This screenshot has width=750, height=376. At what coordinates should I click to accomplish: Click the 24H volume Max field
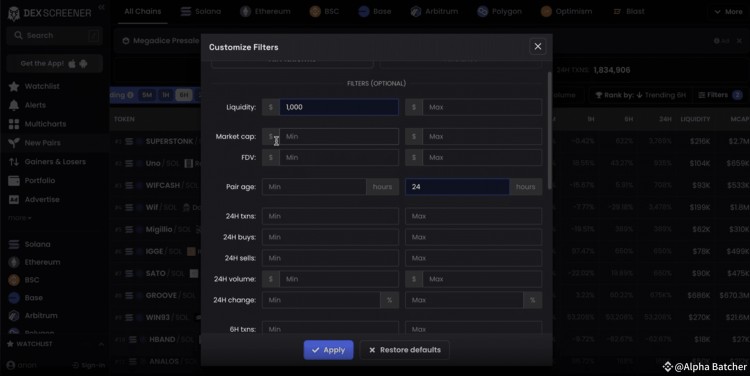pos(482,279)
